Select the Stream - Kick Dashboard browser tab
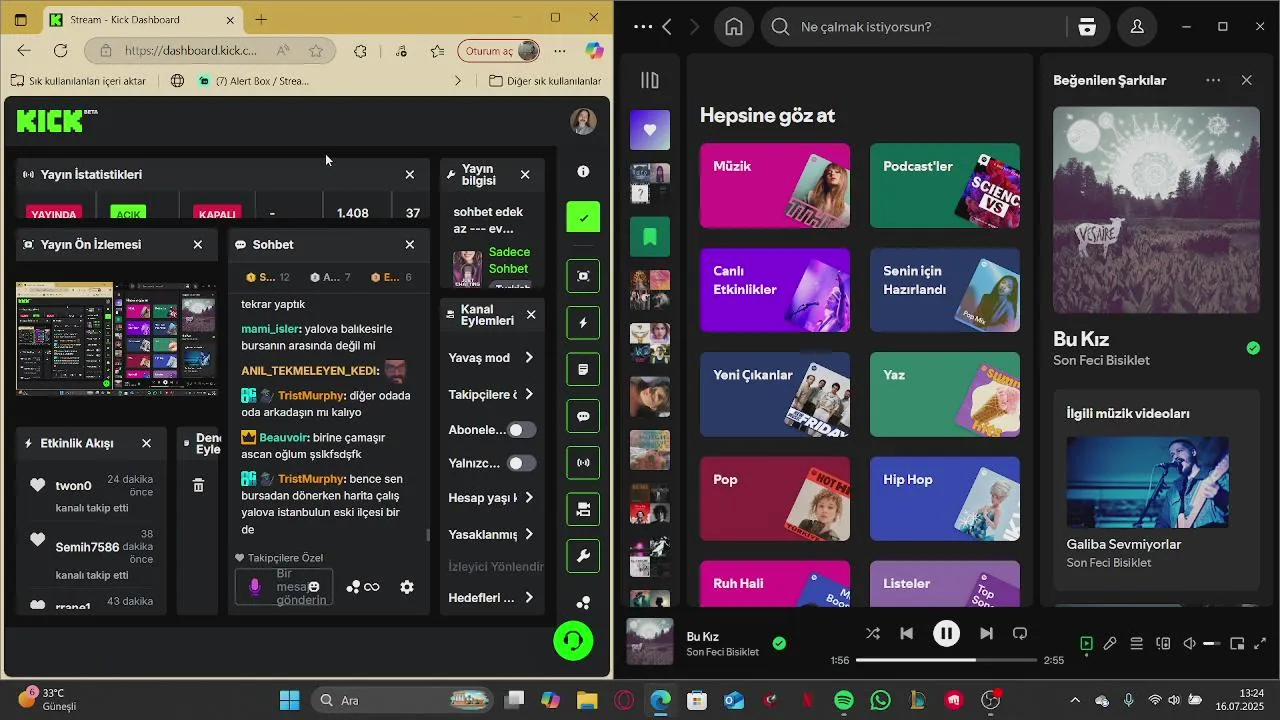 [x=142, y=19]
